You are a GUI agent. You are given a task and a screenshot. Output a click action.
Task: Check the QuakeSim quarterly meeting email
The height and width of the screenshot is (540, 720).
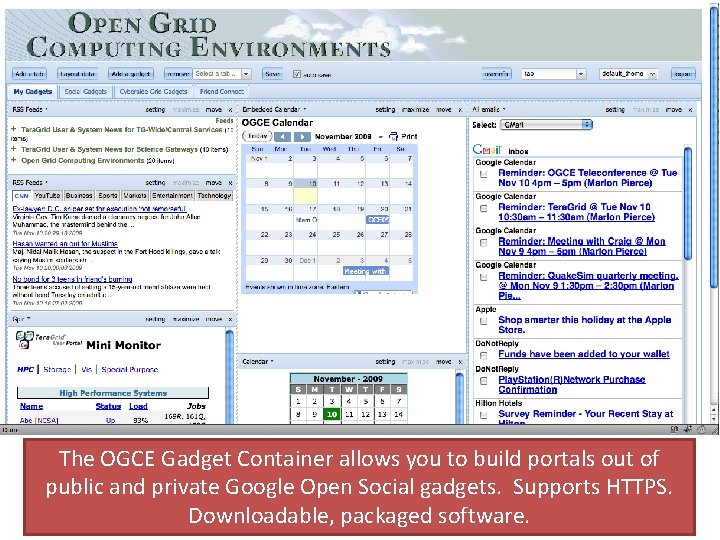(x=484, y=277)
